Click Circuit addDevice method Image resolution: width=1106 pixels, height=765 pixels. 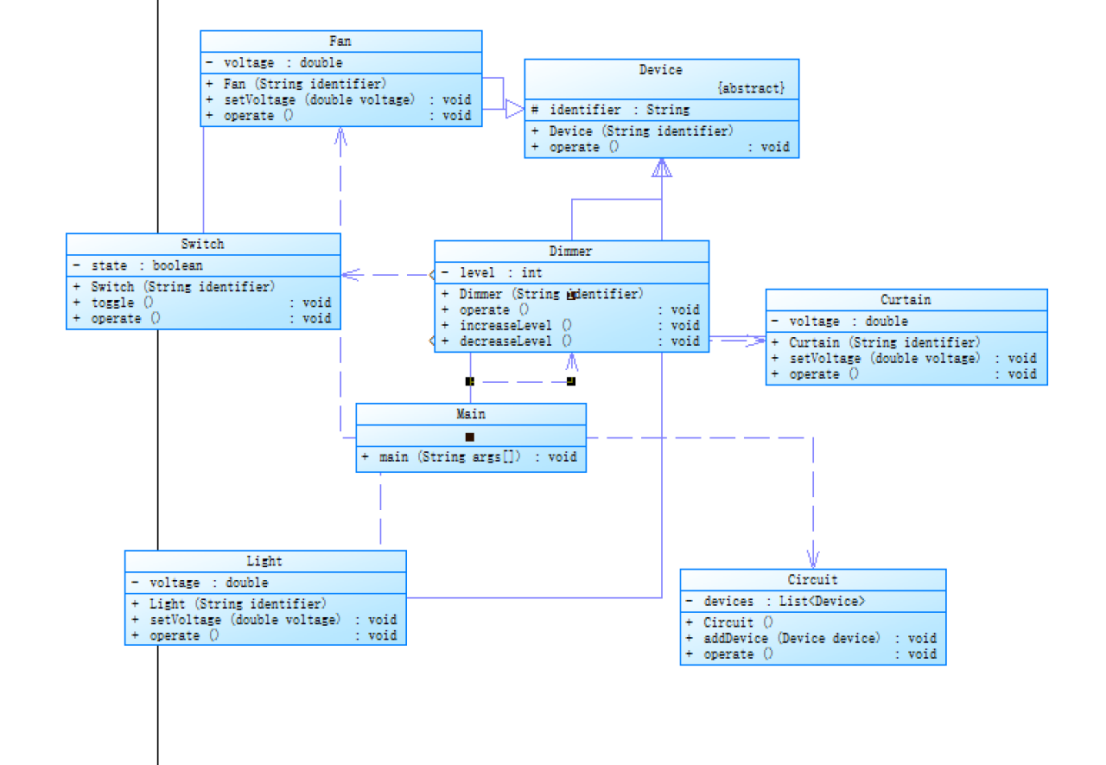[x=813, y=638]
